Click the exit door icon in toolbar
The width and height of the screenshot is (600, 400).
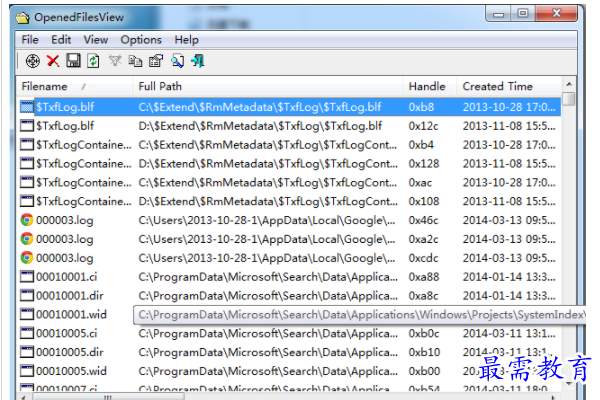tap(197, 61)
